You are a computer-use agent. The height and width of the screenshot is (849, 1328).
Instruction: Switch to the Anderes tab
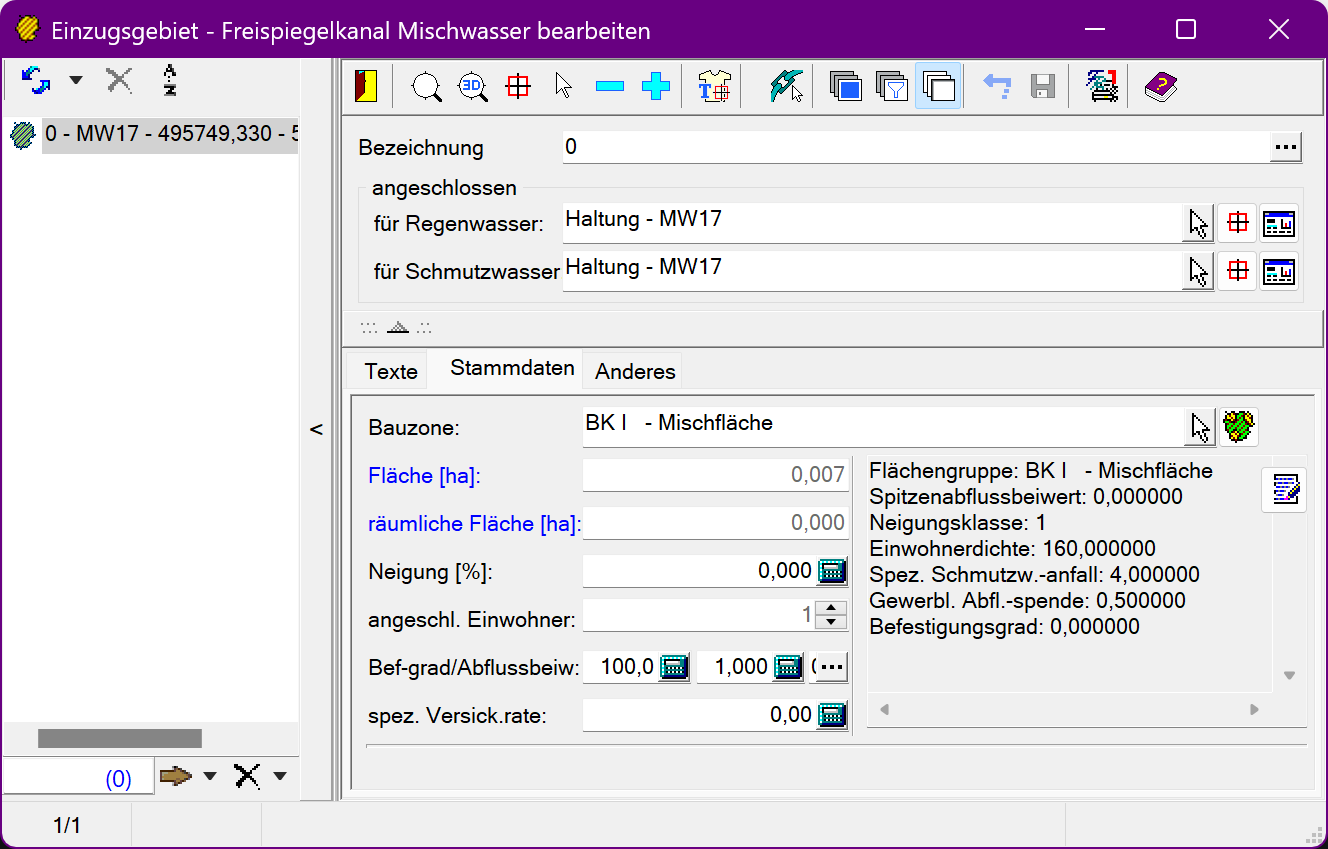click(635, 371)
